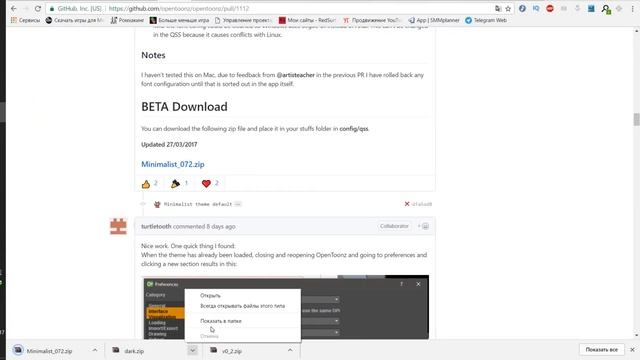Add a reaction to turtletooth's comment
The width and height of the screenshot is (640, 360).
pos(423,226)
